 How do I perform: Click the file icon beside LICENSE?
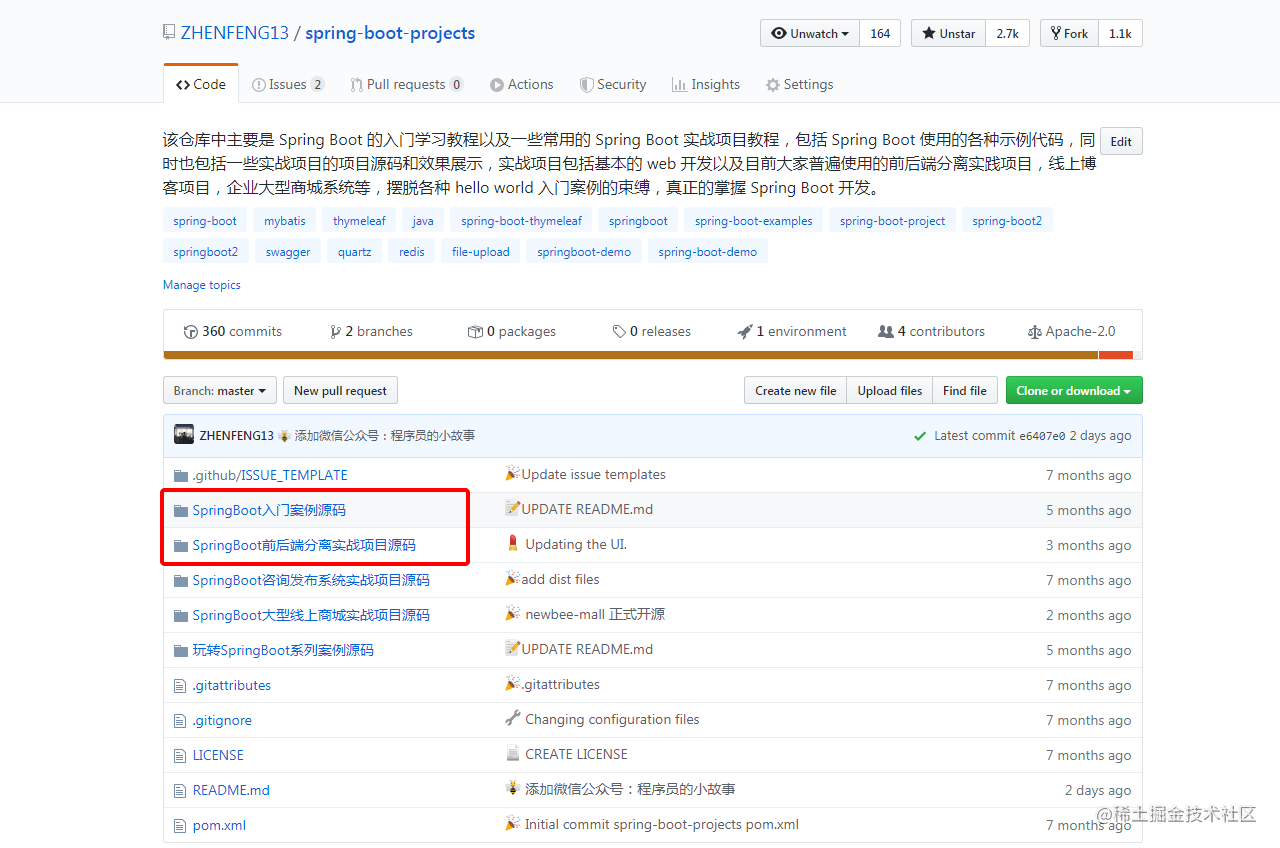pyautogui.click(x=180, y=755)
